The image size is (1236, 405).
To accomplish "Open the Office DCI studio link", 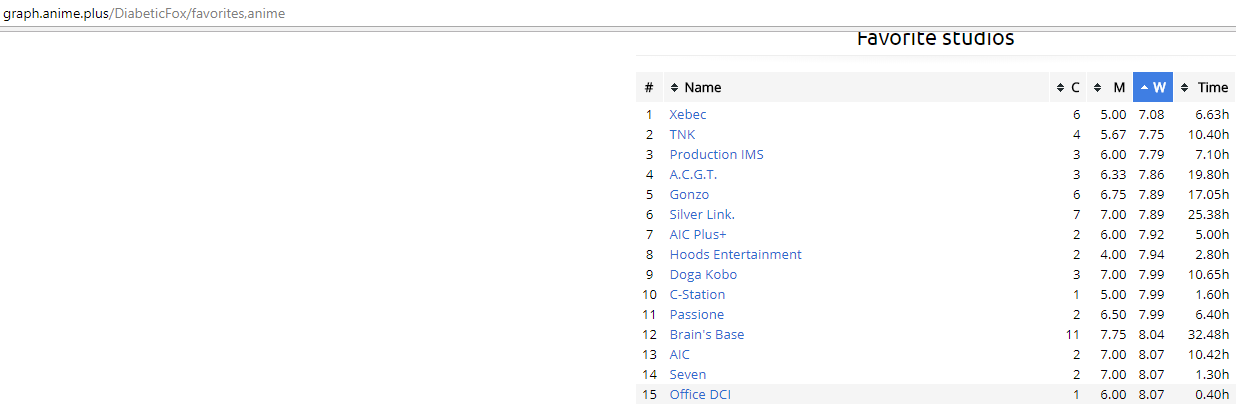I will pos(700,395).
